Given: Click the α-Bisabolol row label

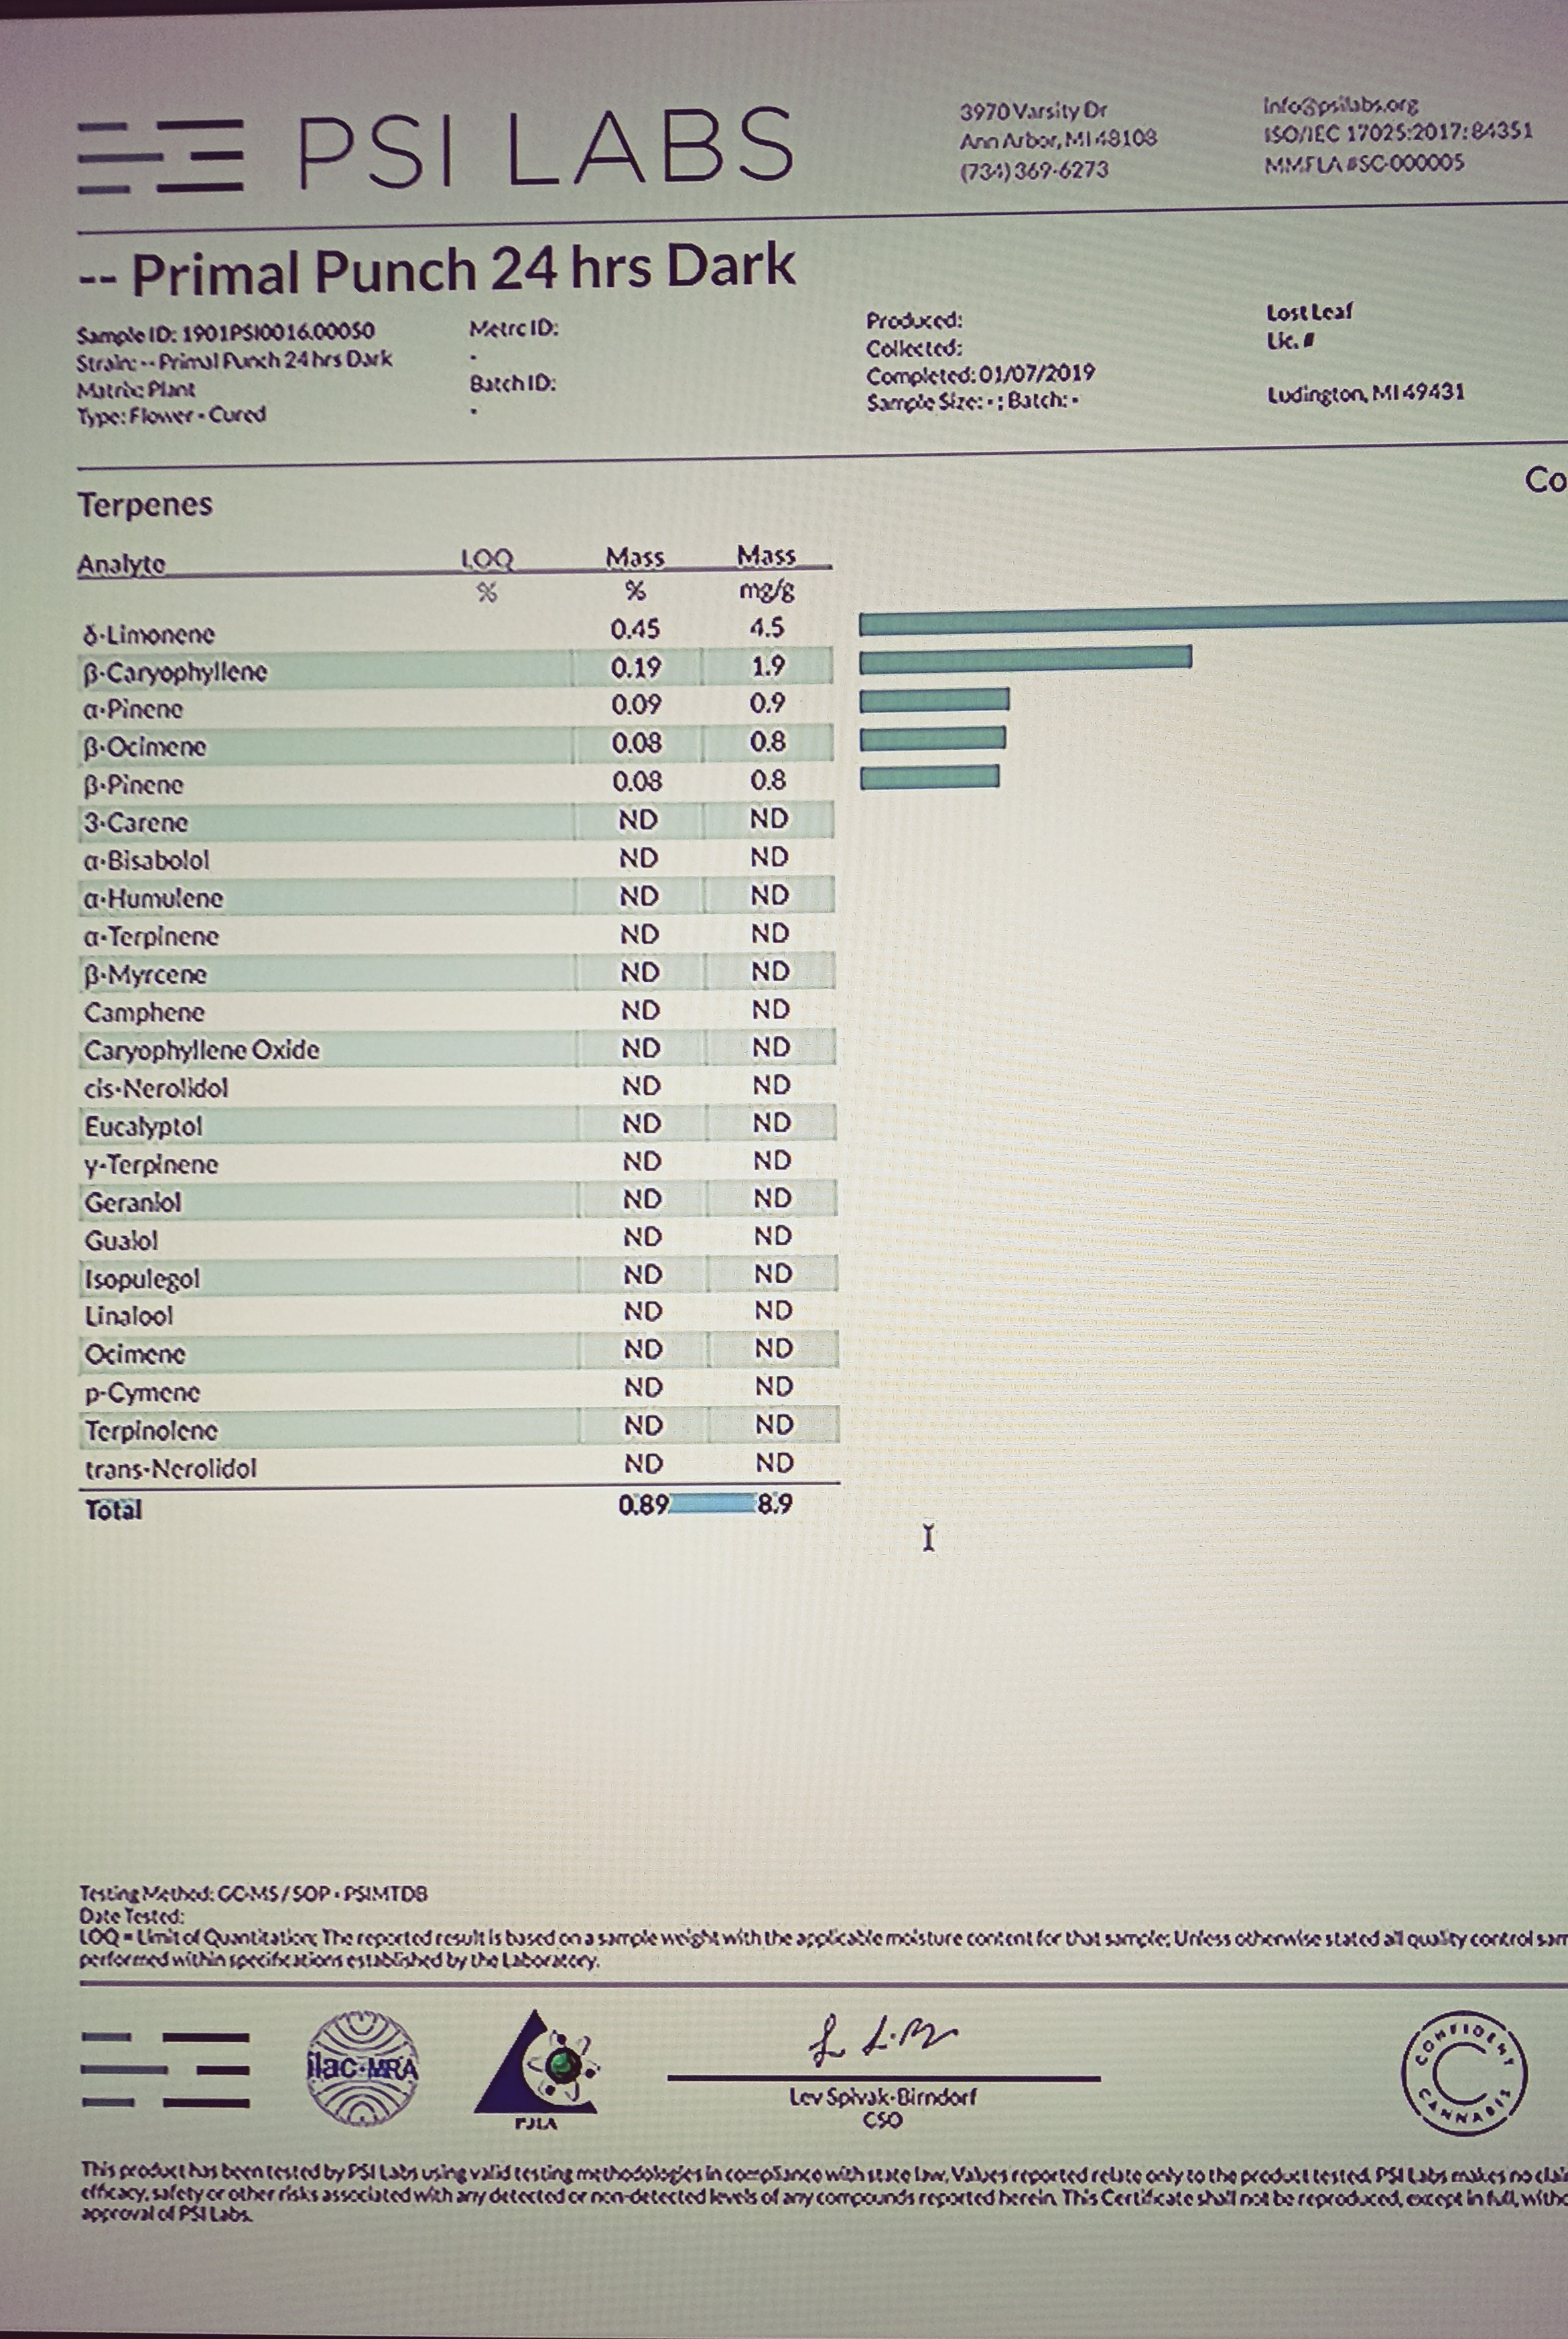Looking at the screenshot, I should click(x=147, y=860).
